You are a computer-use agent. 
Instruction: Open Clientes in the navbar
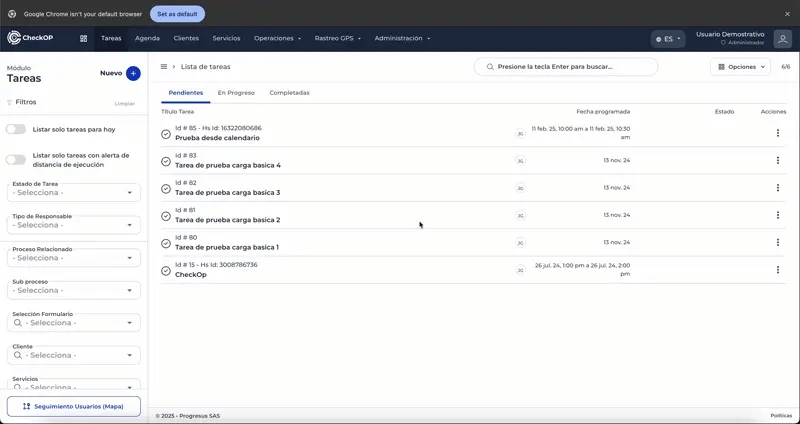point(186,38)
